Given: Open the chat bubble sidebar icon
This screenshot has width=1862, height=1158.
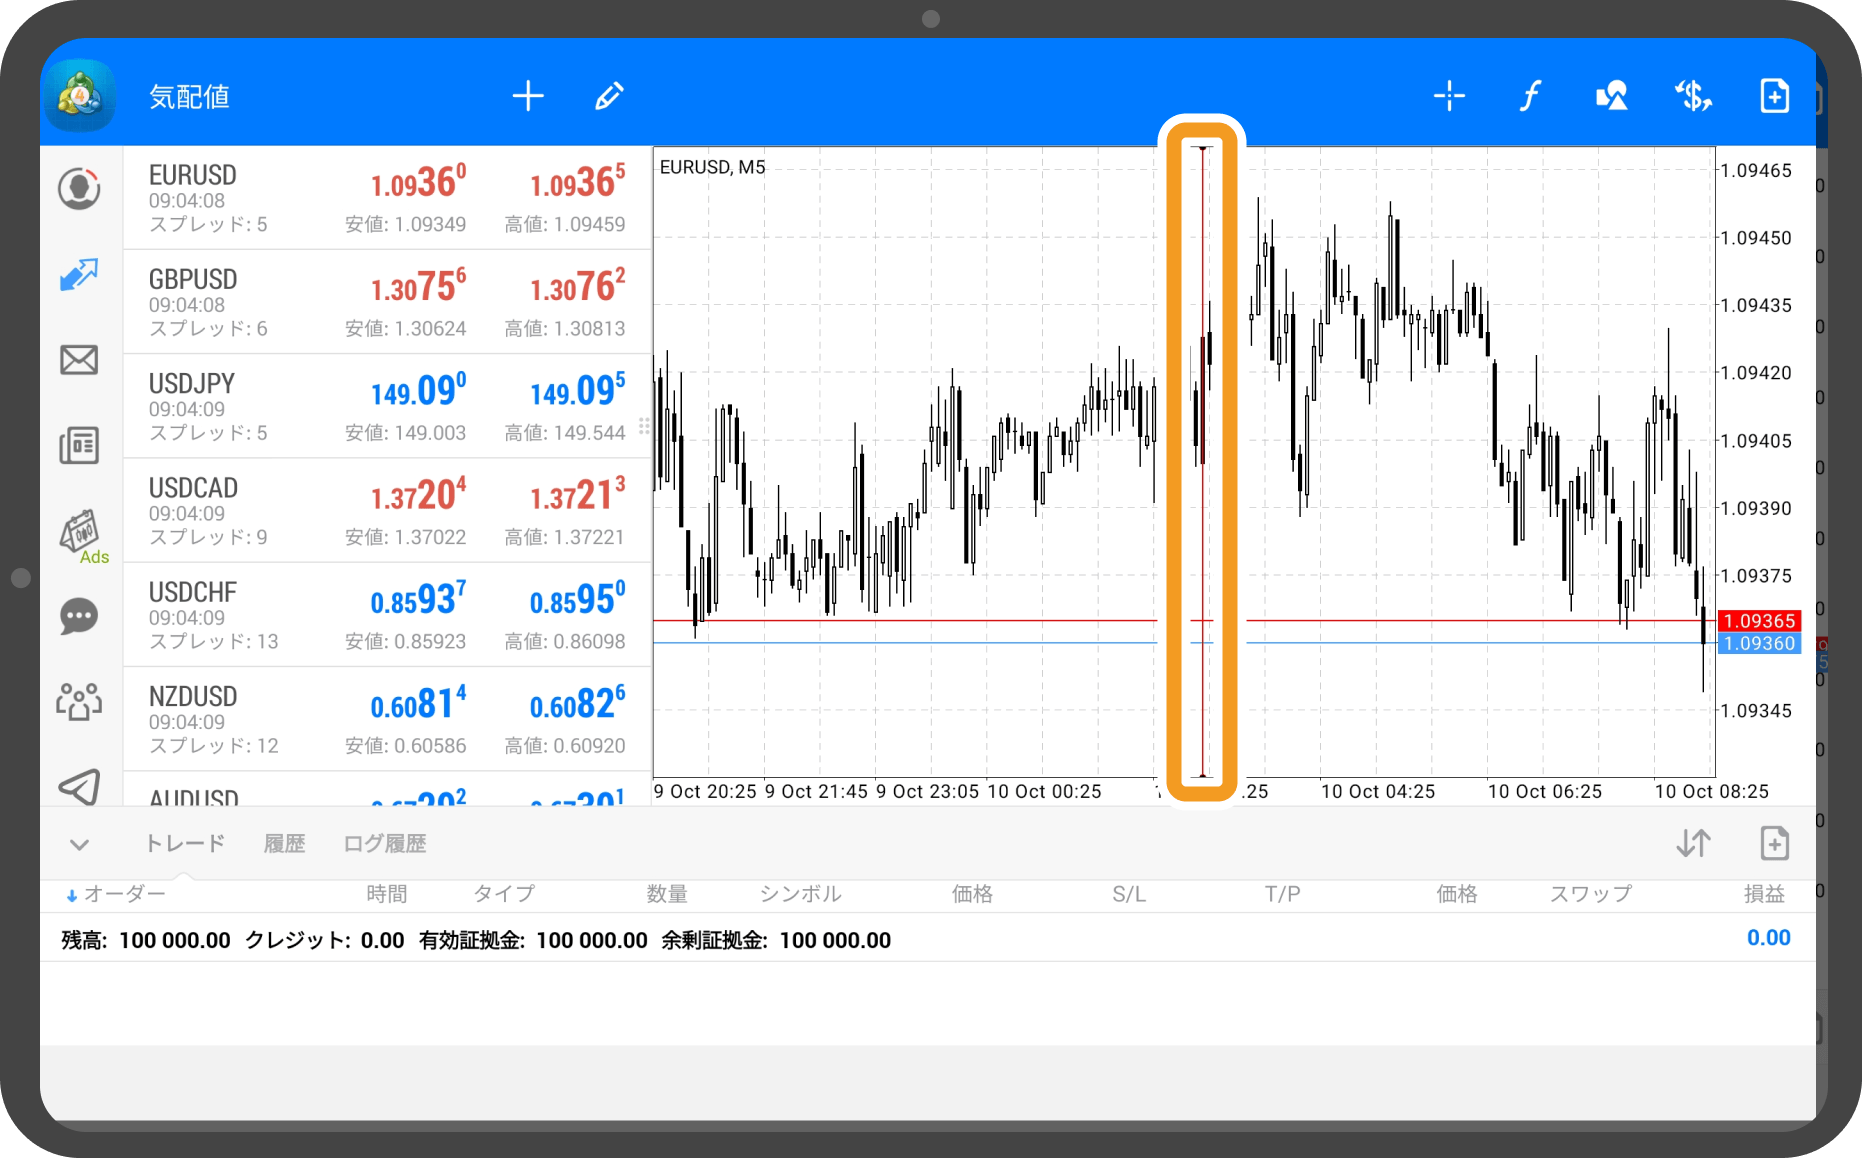Looking at the screenshot, I should click(x=79, y=617).
